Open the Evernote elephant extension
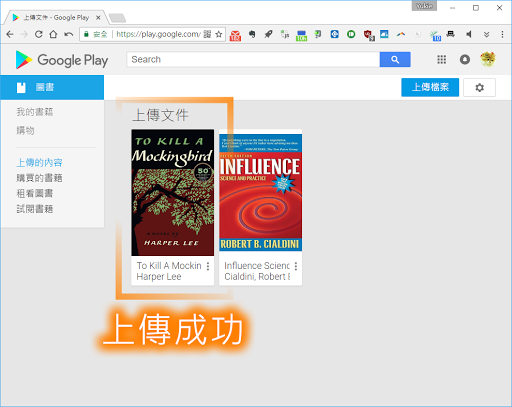The height and width of the screenshot is (407, 512). (252, 34)
